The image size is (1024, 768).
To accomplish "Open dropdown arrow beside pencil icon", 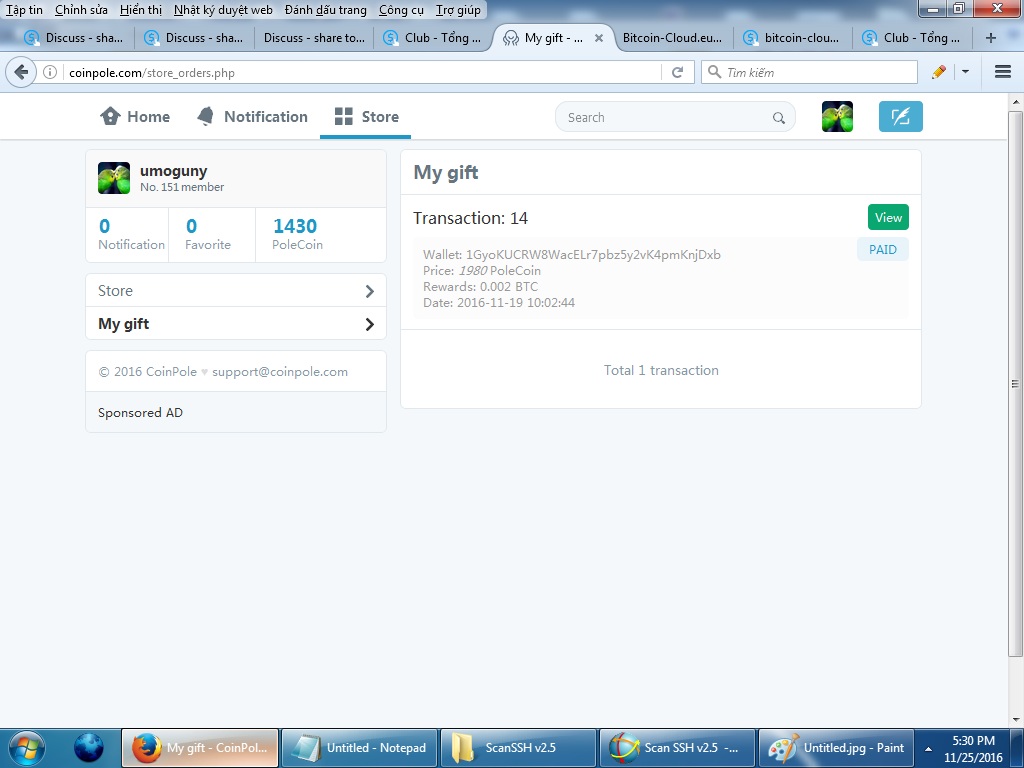I will (x=965, y=72).
